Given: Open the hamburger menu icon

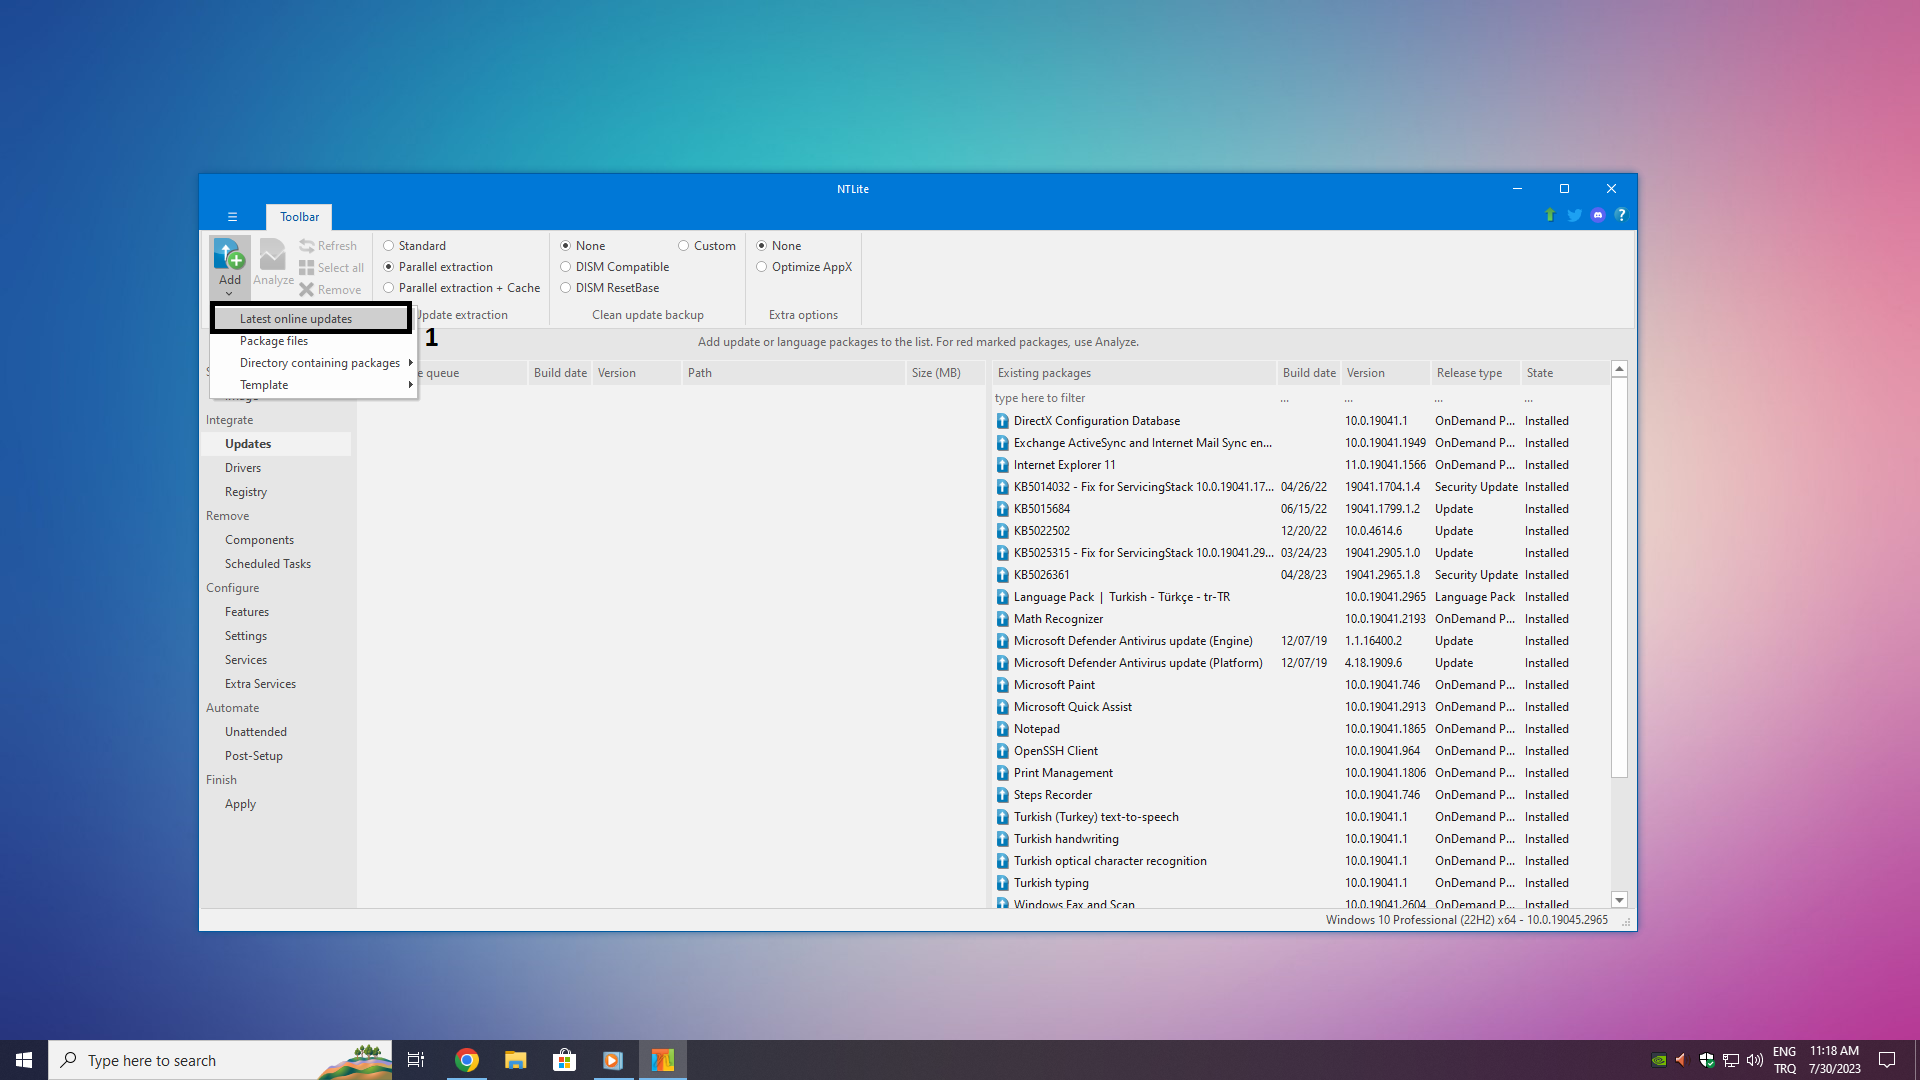Looking at the screenshot, I should coord(232,217).
